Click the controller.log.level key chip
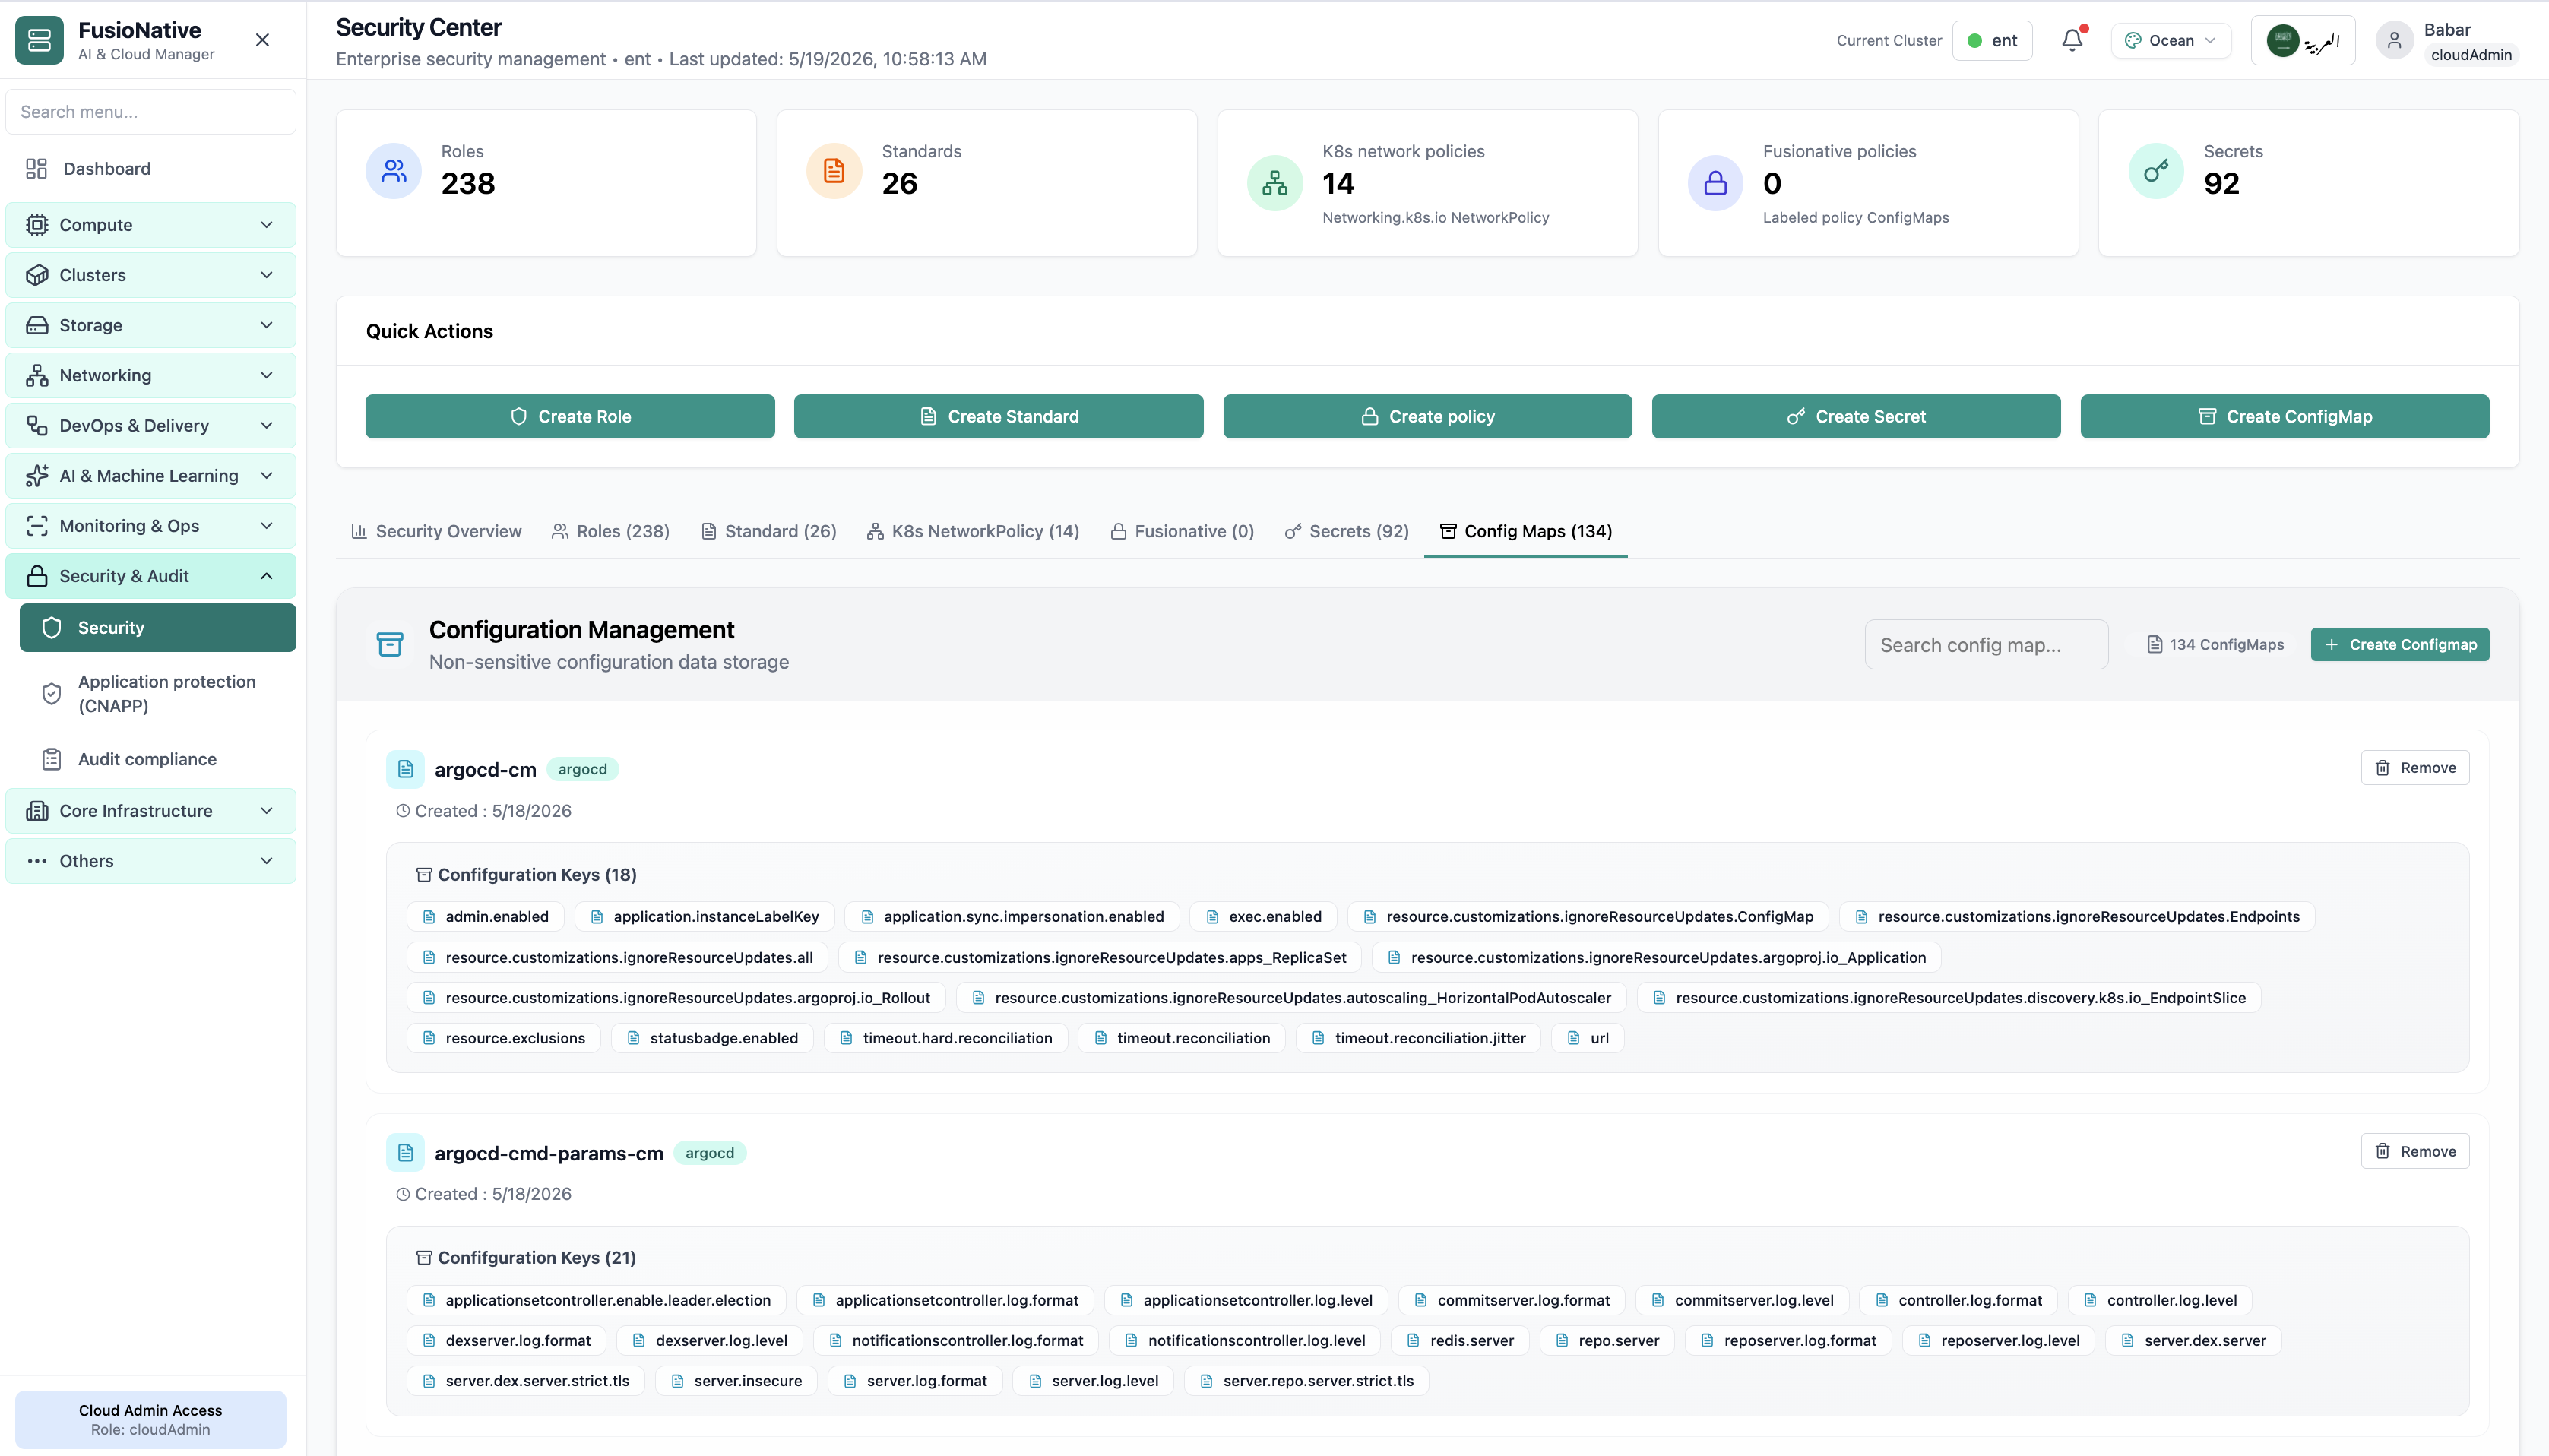2549x1456 pixels. [x=2160, y=1300]
